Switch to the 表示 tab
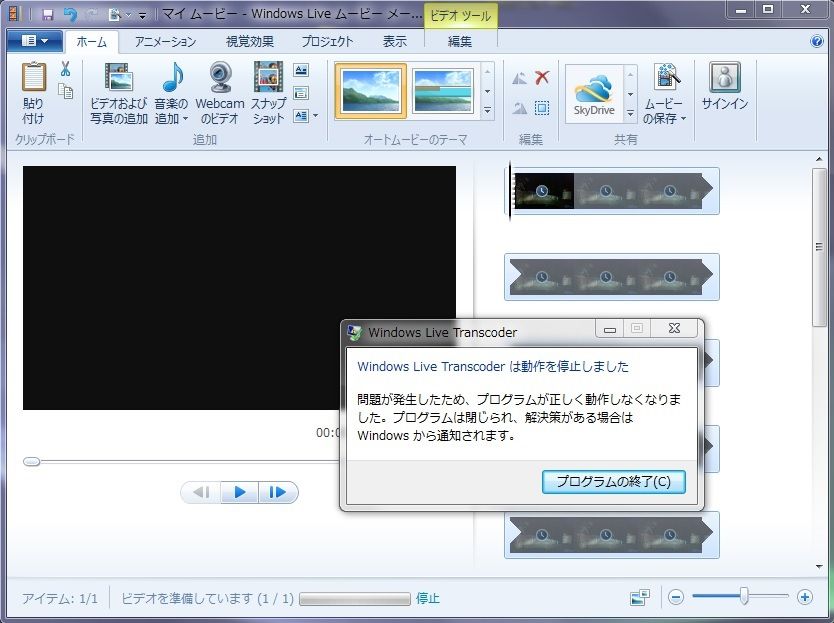Screen dimensions: 834x623 395,41
